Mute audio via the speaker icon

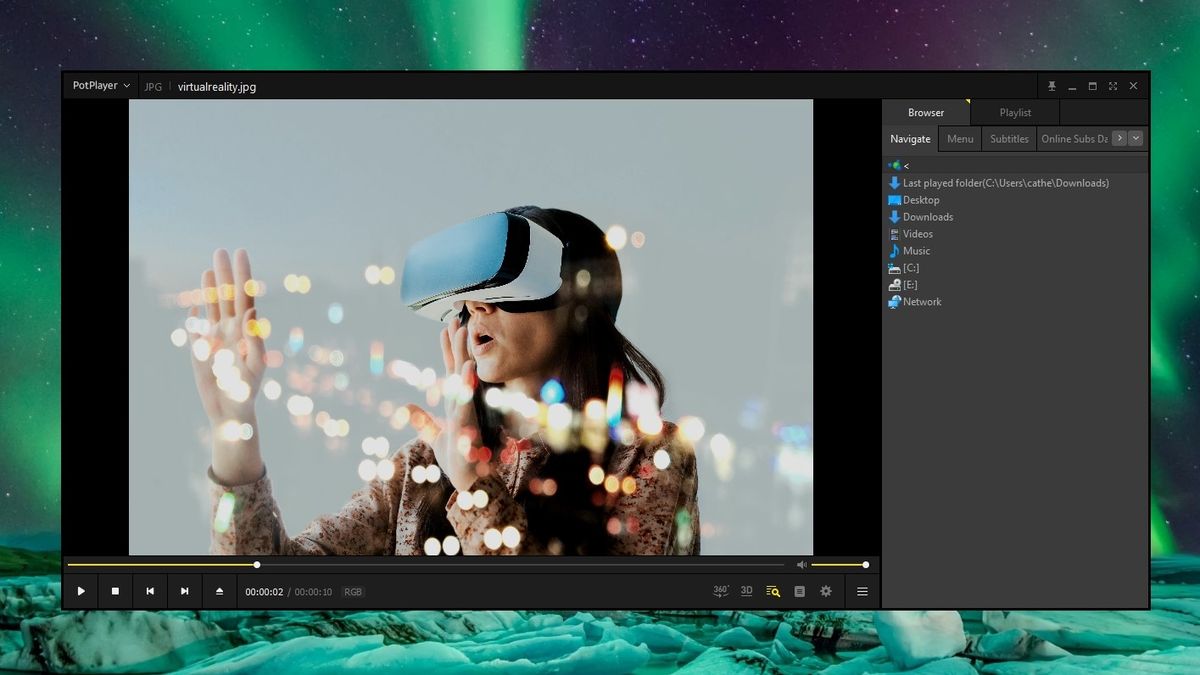(x=802, y=564)
